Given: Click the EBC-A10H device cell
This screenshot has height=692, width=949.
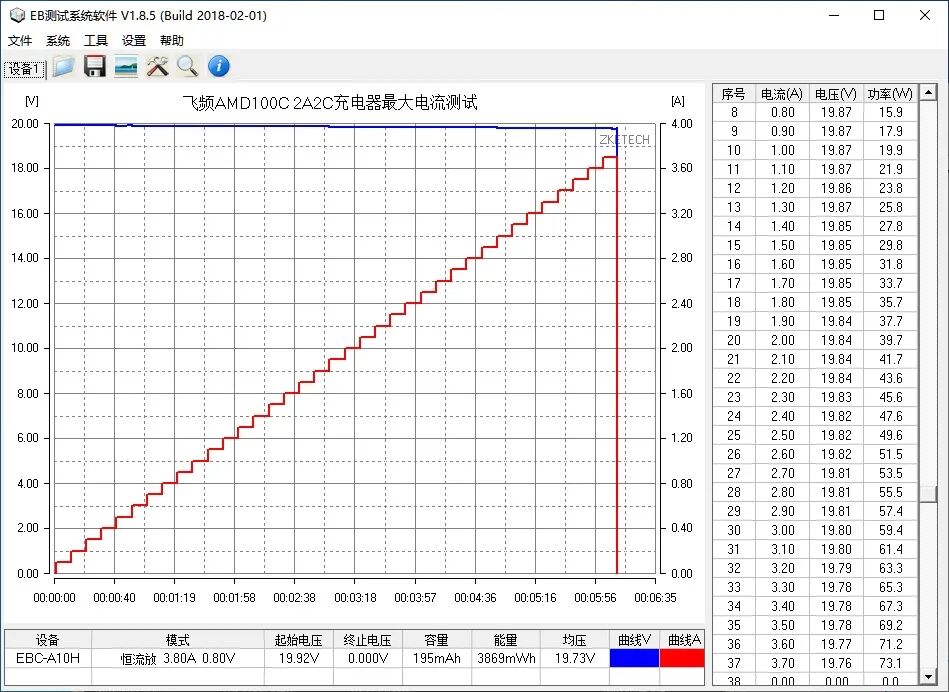Looking at the screenshot, I should [48, 658].
